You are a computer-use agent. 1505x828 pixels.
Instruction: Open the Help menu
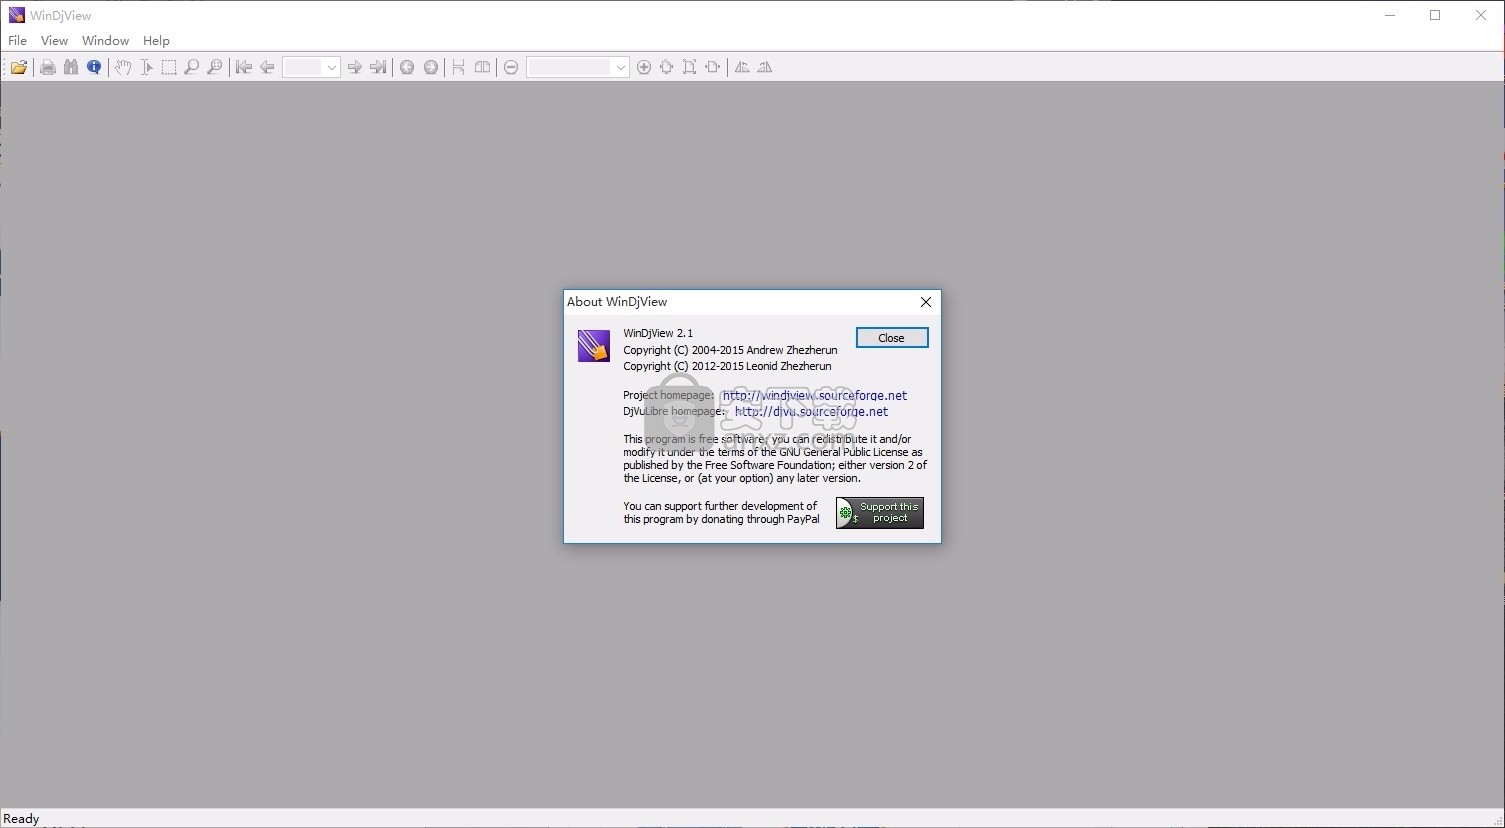tap(156, 41)
